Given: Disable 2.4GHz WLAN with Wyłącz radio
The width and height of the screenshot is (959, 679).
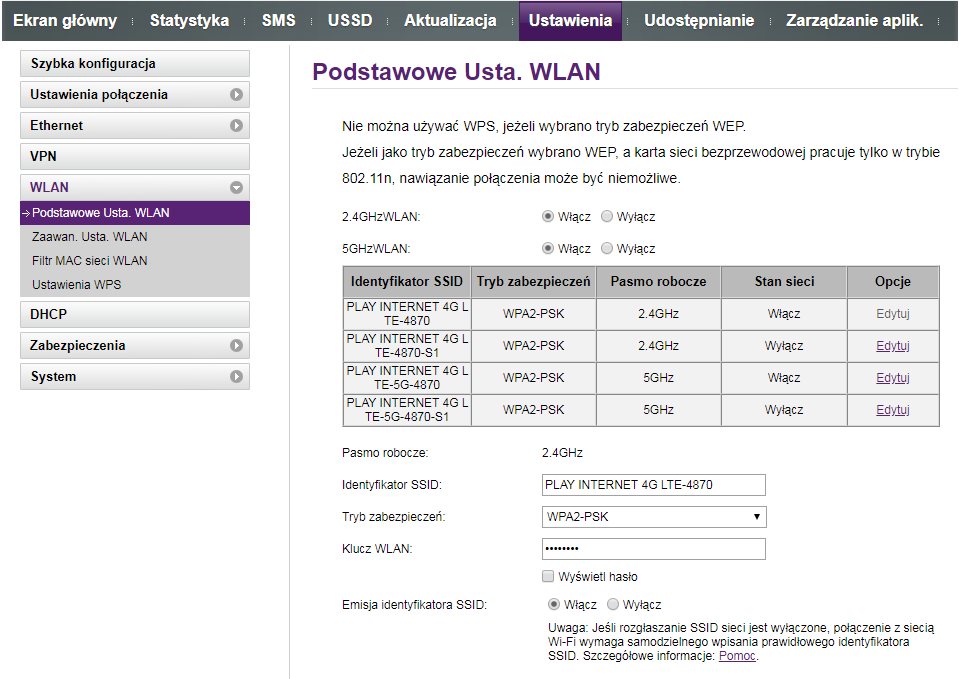Looking at the screenshot, I should [607, 217].
